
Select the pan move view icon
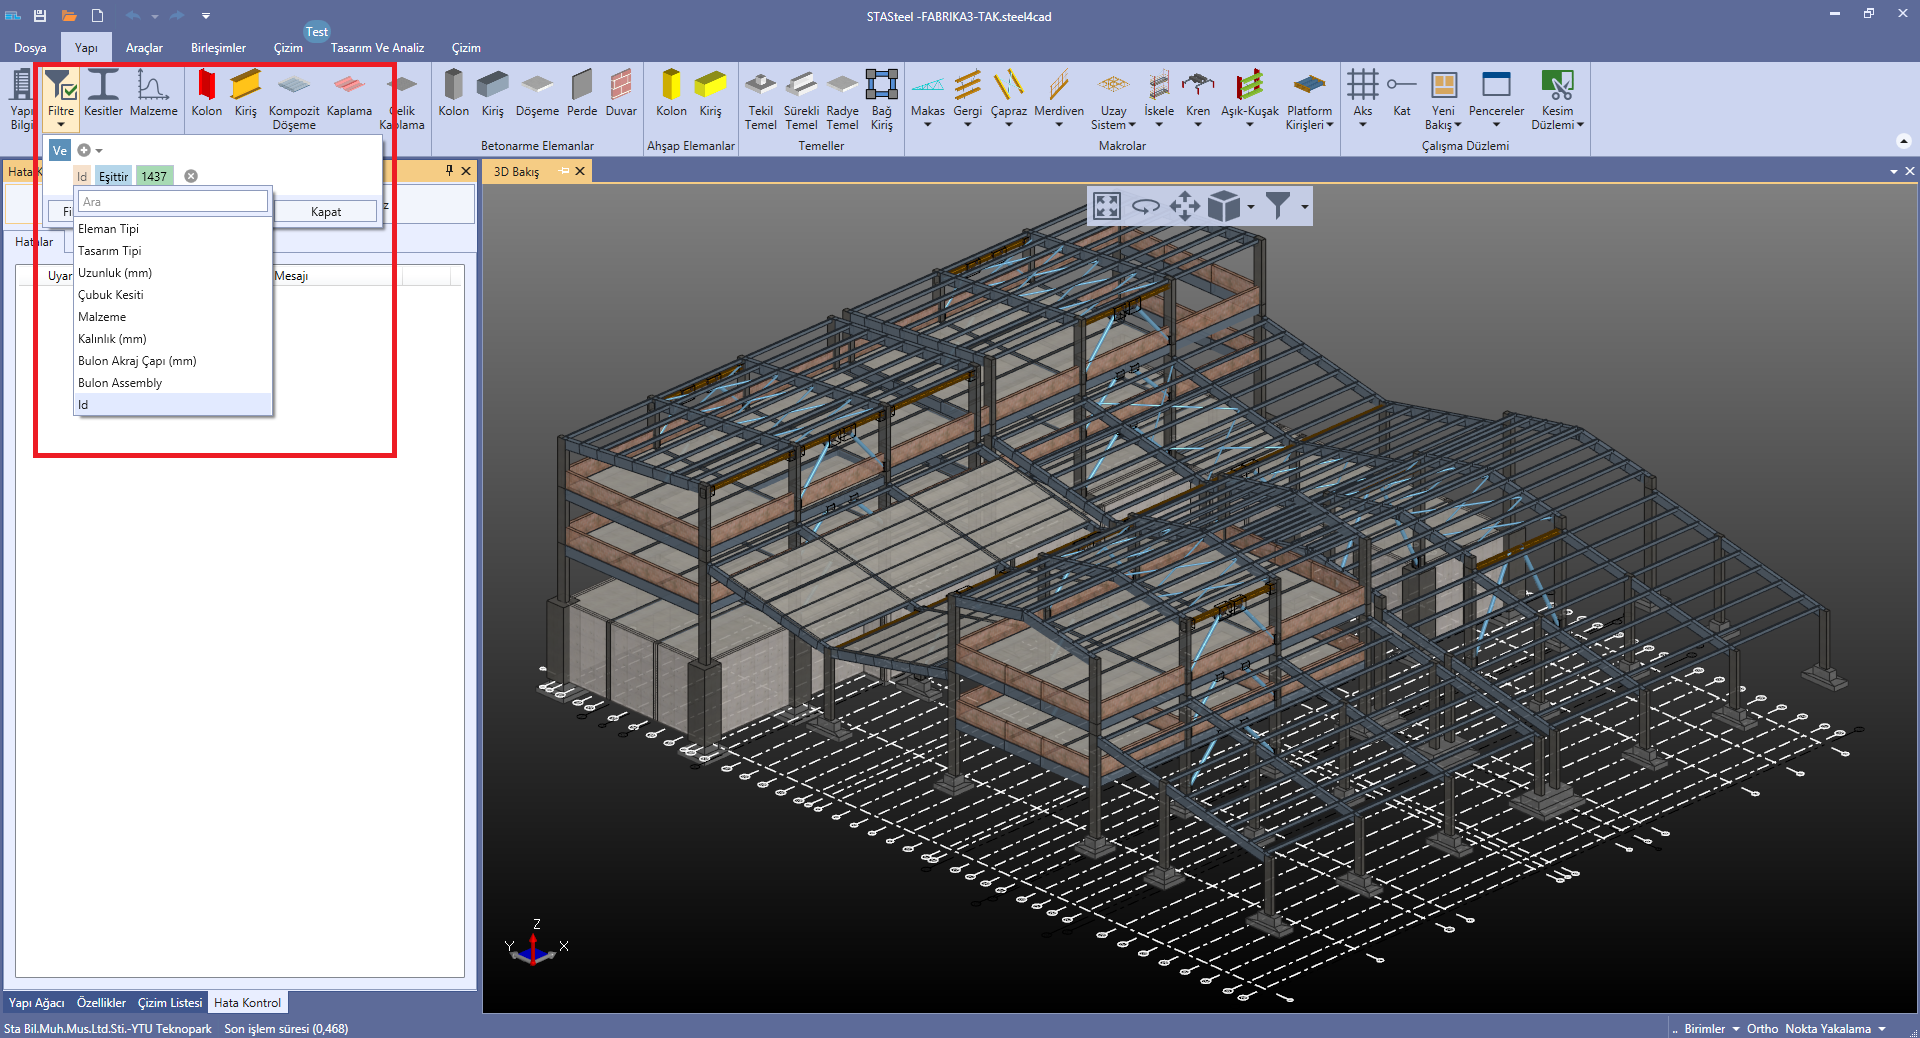(x=1184, y=207)
